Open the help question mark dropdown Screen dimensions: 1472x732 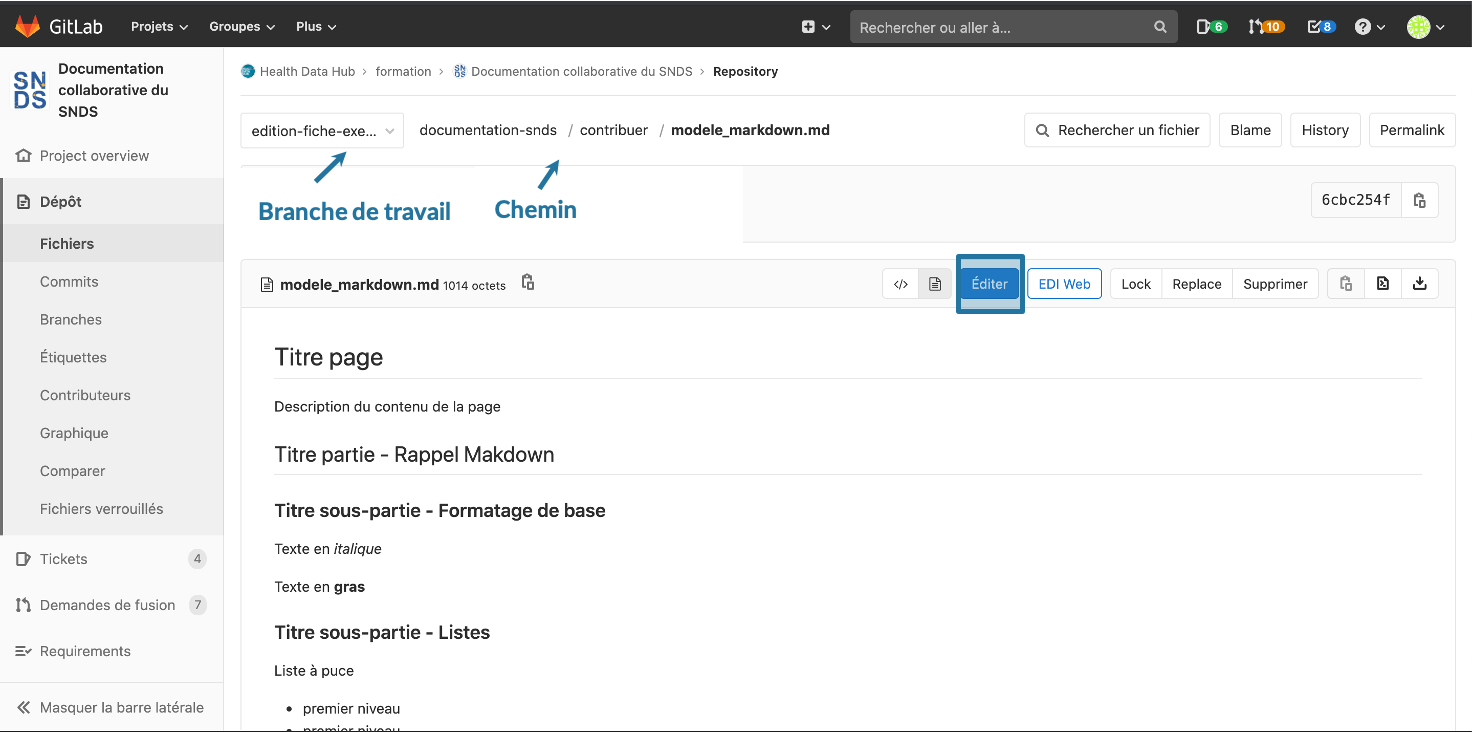1369,27
